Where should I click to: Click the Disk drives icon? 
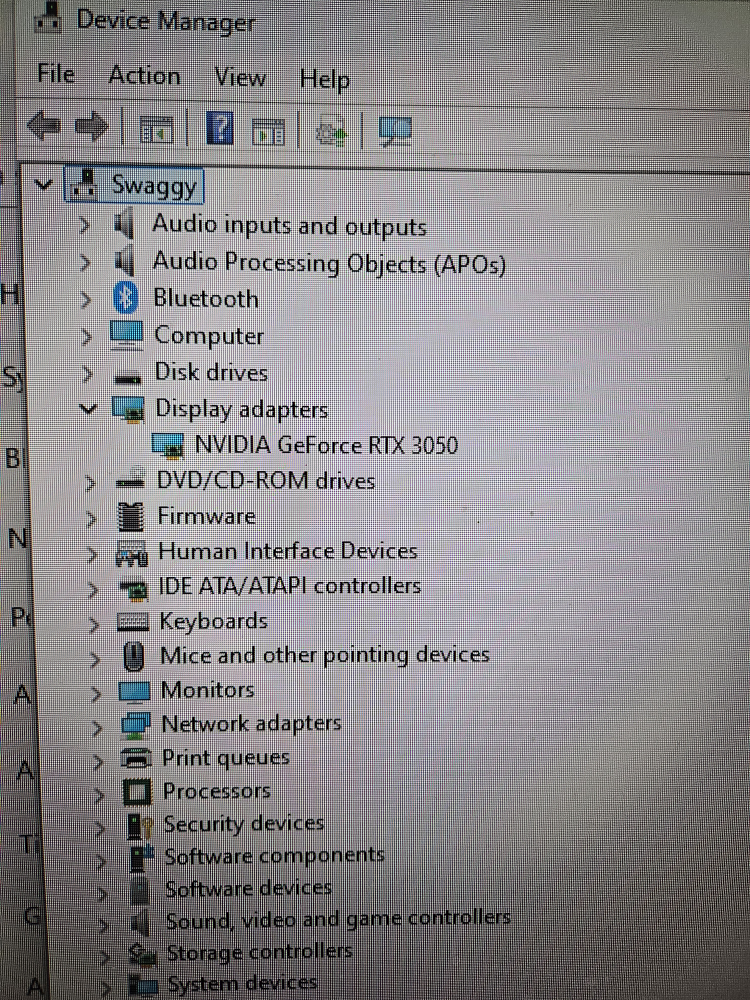click(x=128, y=378)
